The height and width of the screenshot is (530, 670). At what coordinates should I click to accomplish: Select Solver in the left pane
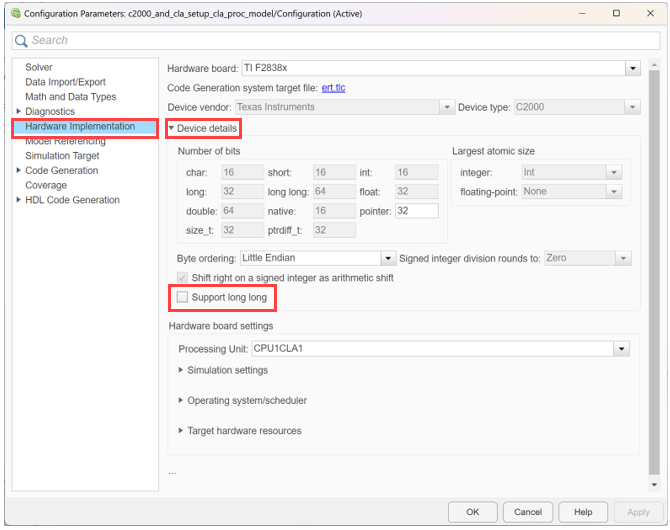(x=39, y=67)
